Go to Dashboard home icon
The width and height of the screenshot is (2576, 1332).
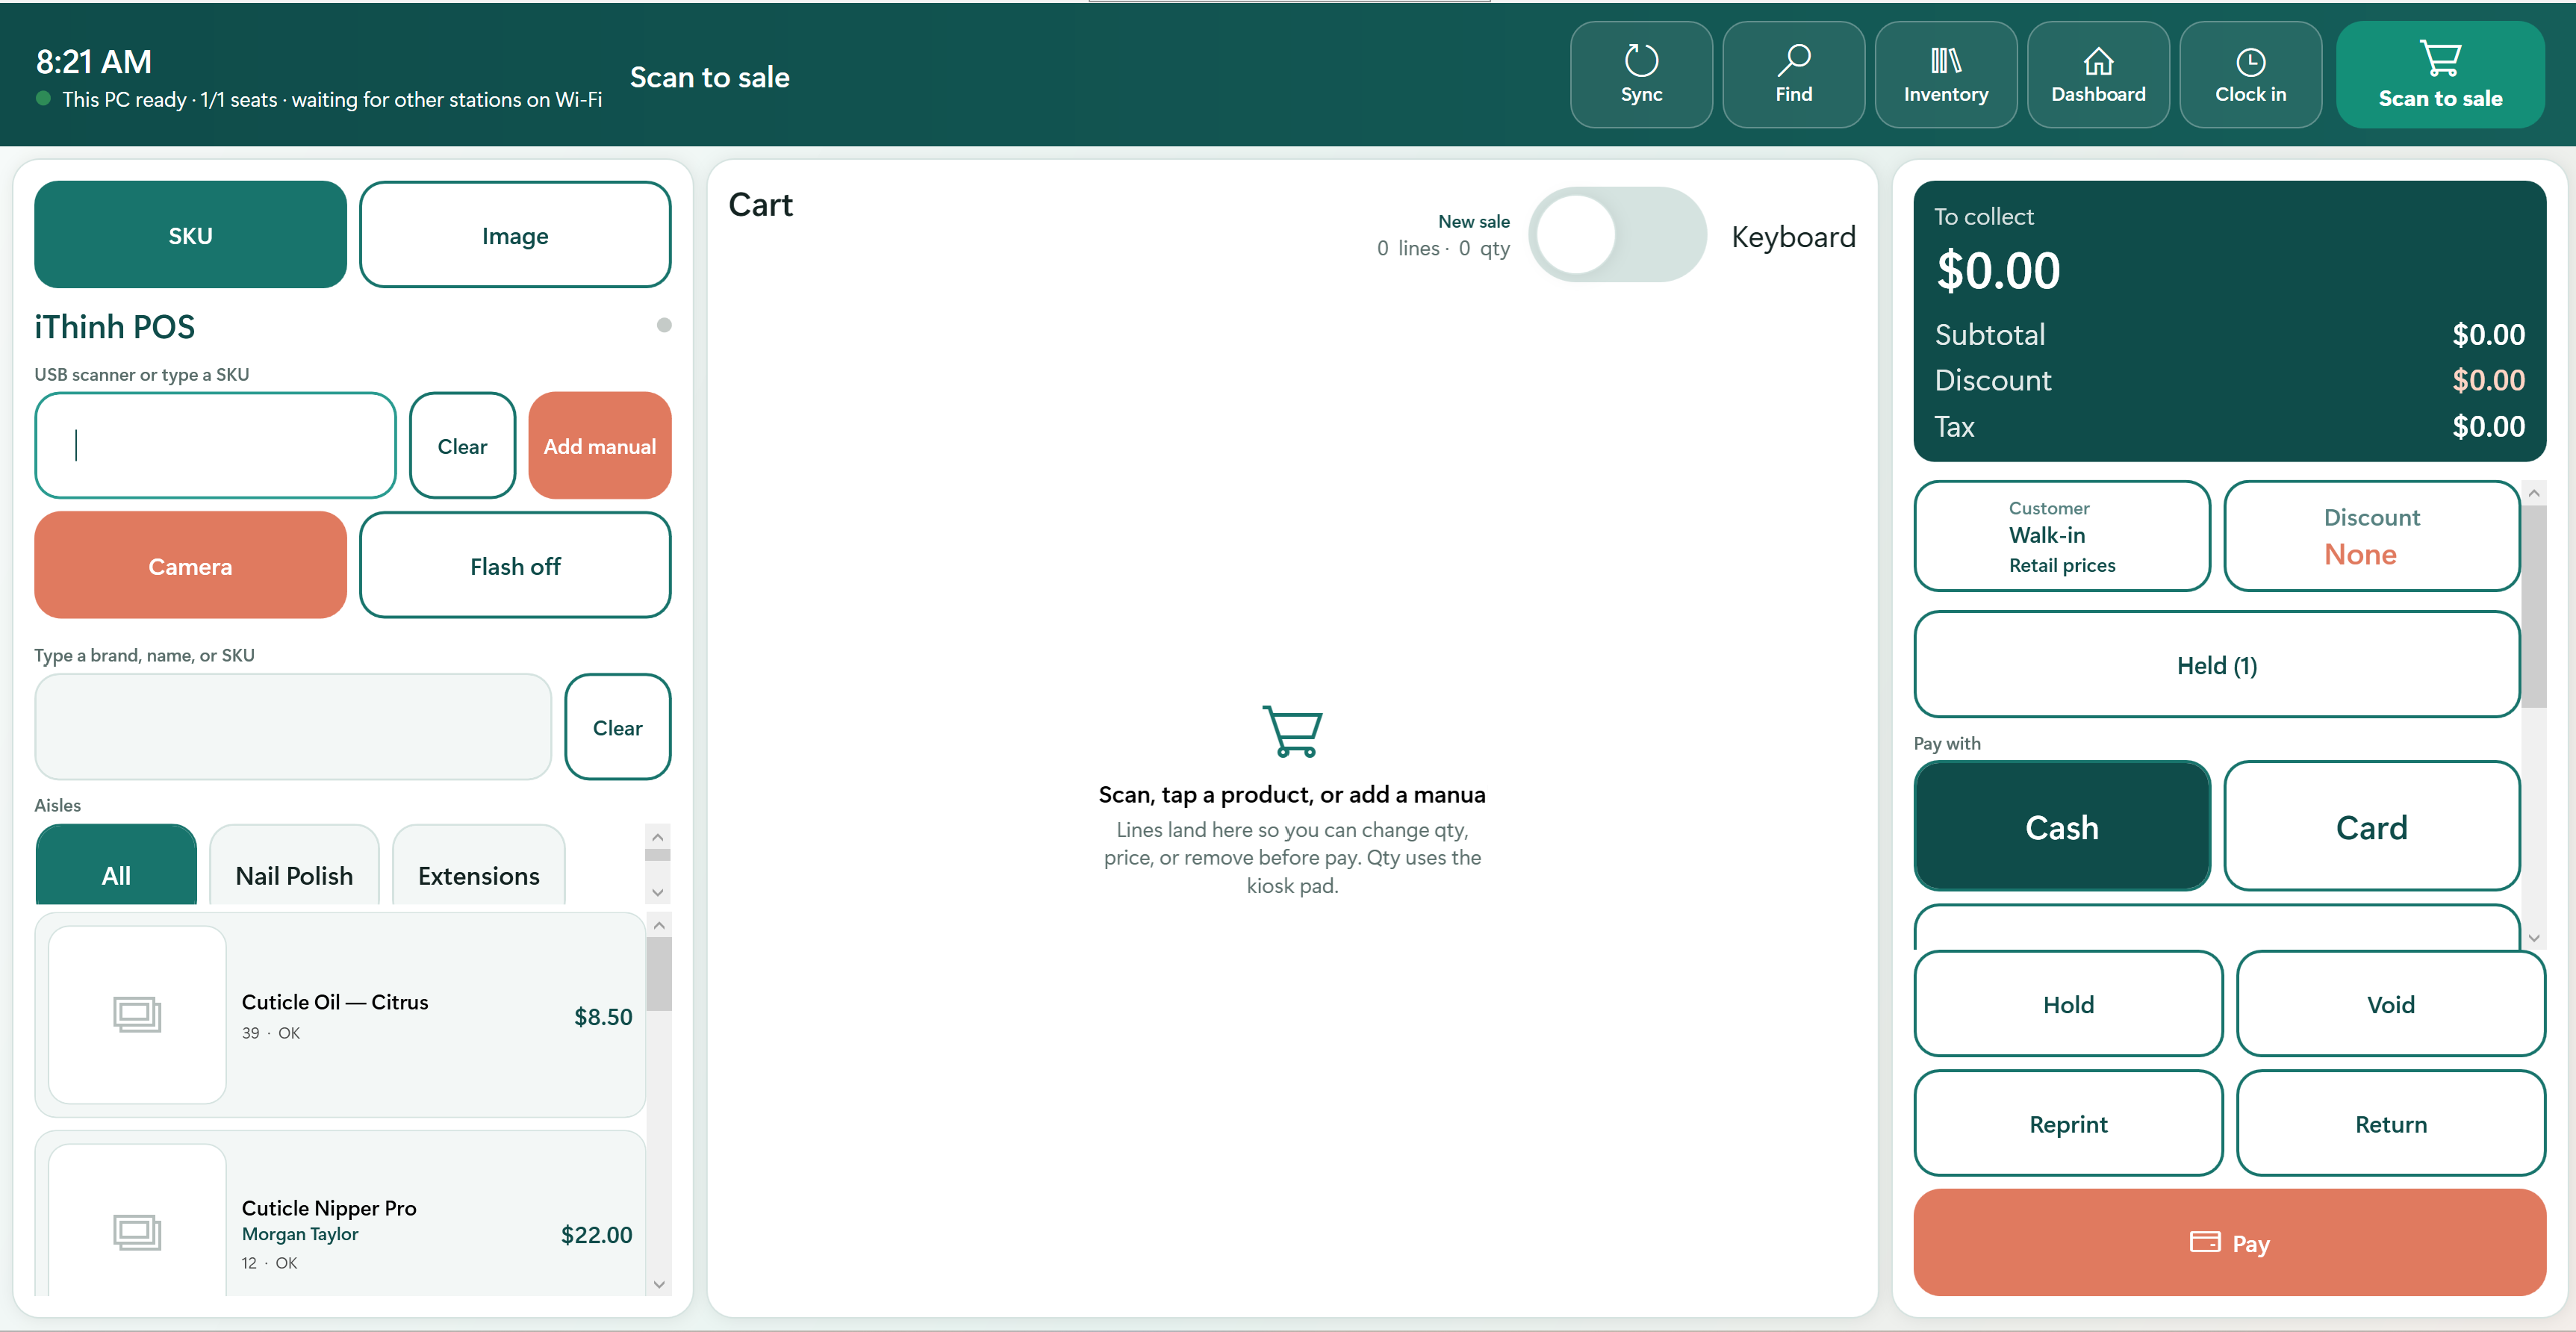click(2098, 62)
